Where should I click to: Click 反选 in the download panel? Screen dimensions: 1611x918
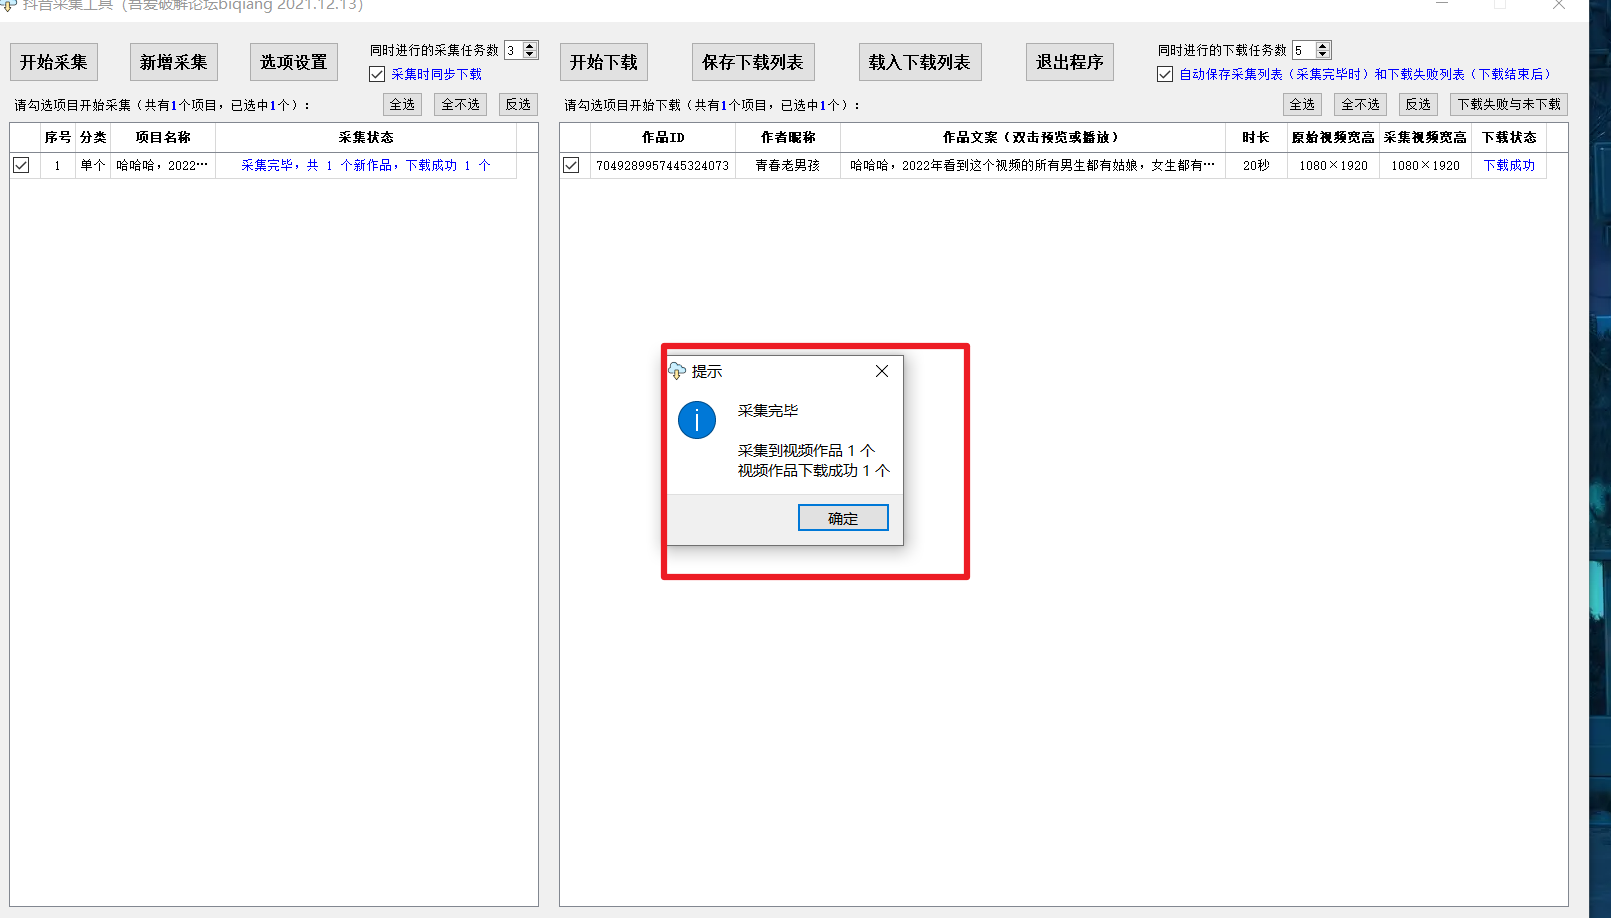[x=1417, y=104]
